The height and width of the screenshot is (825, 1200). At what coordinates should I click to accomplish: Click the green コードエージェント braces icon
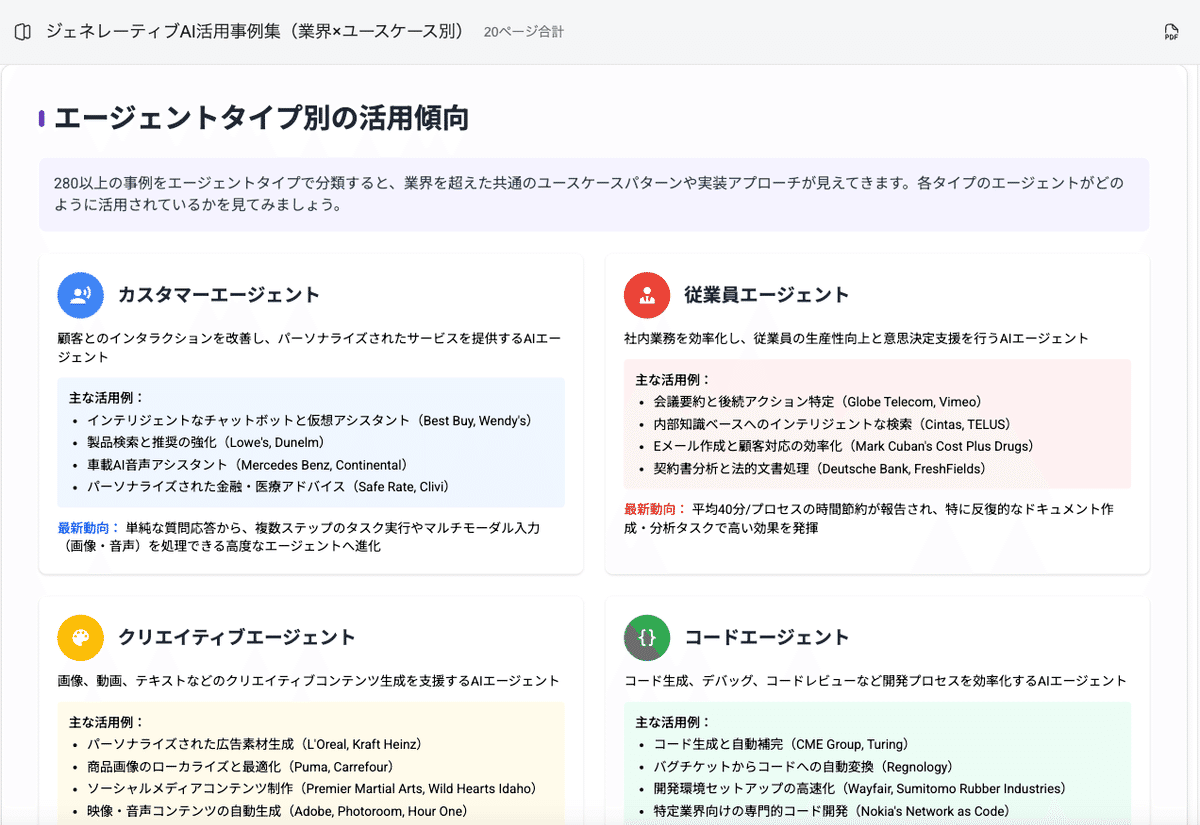(647, 637)
